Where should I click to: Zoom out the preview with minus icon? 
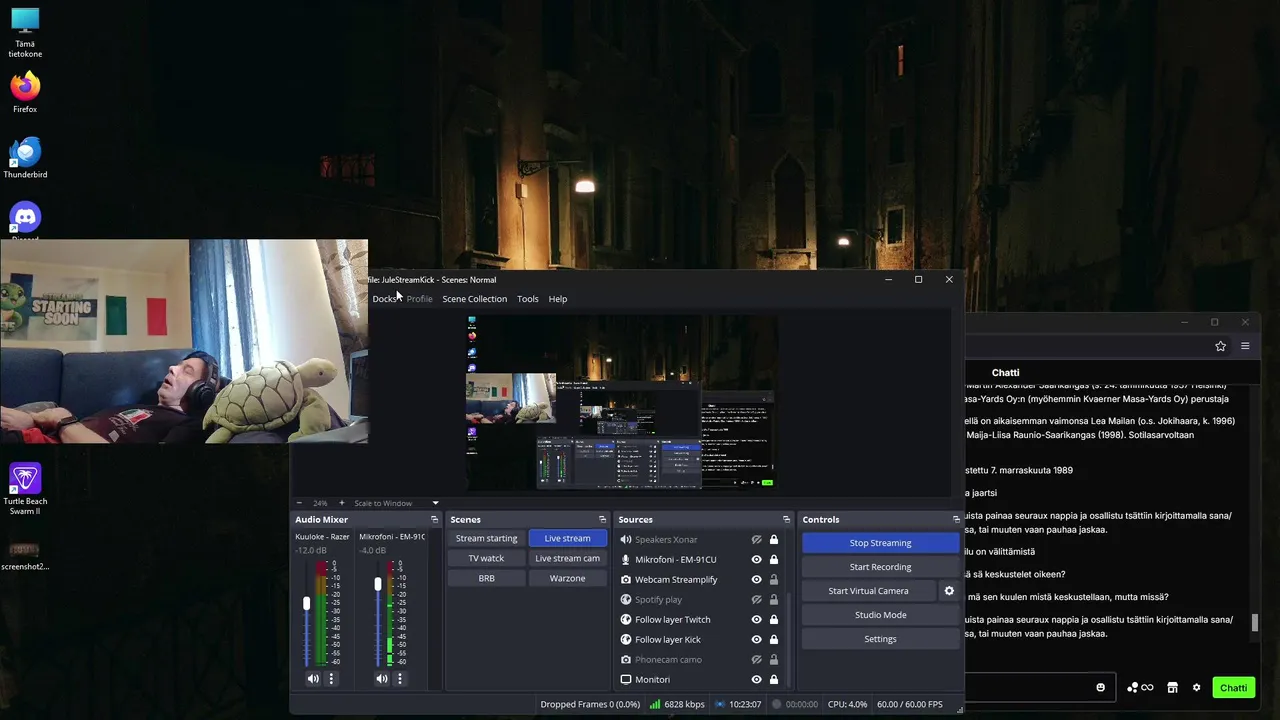298,503
